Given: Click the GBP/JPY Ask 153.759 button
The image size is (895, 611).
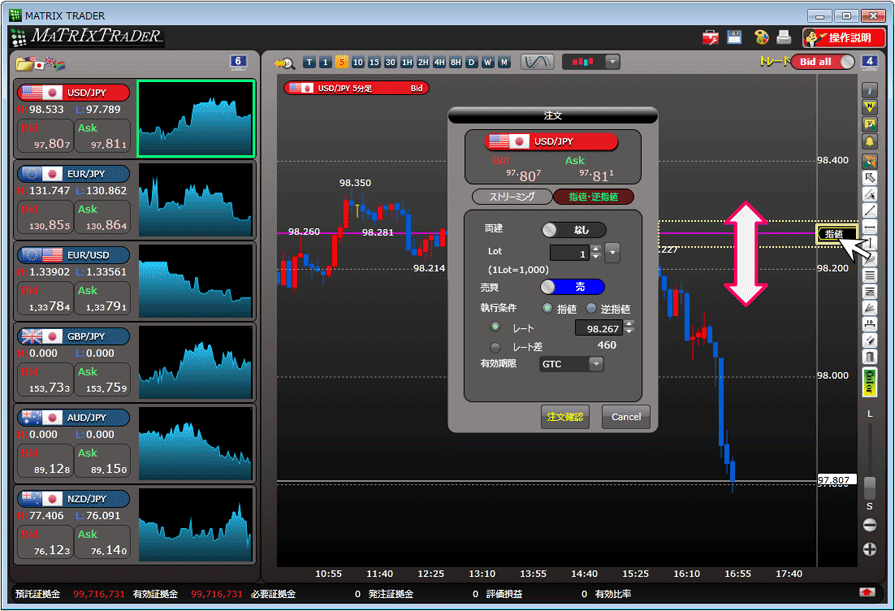Looking at the screenshot, I should click(102, 380).
